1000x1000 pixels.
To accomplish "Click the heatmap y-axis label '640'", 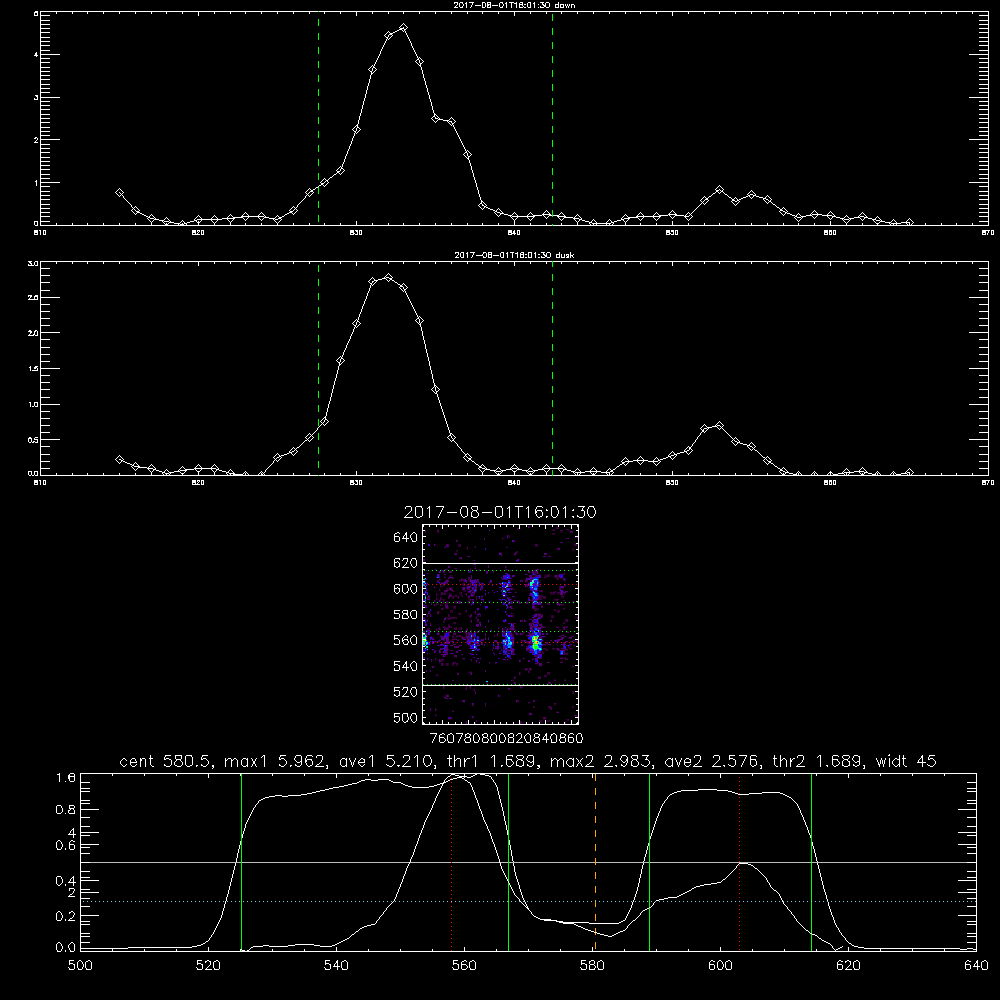I will click(x=406, y=537).
